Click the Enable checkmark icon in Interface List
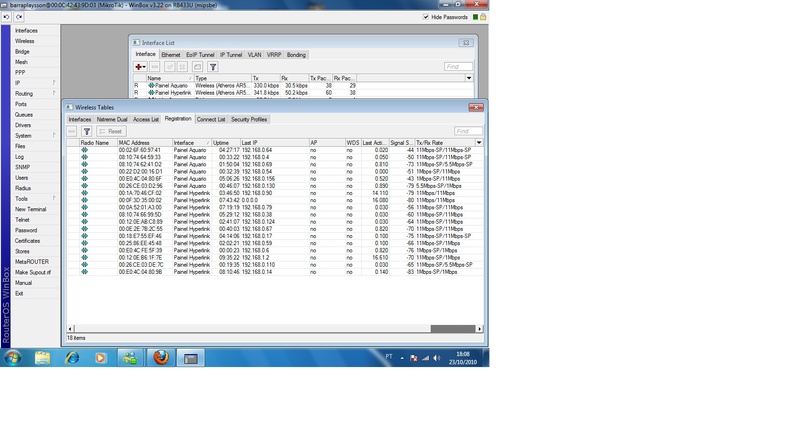The height and width of the screenshot is (433, 800). click(x=169, y=67)
